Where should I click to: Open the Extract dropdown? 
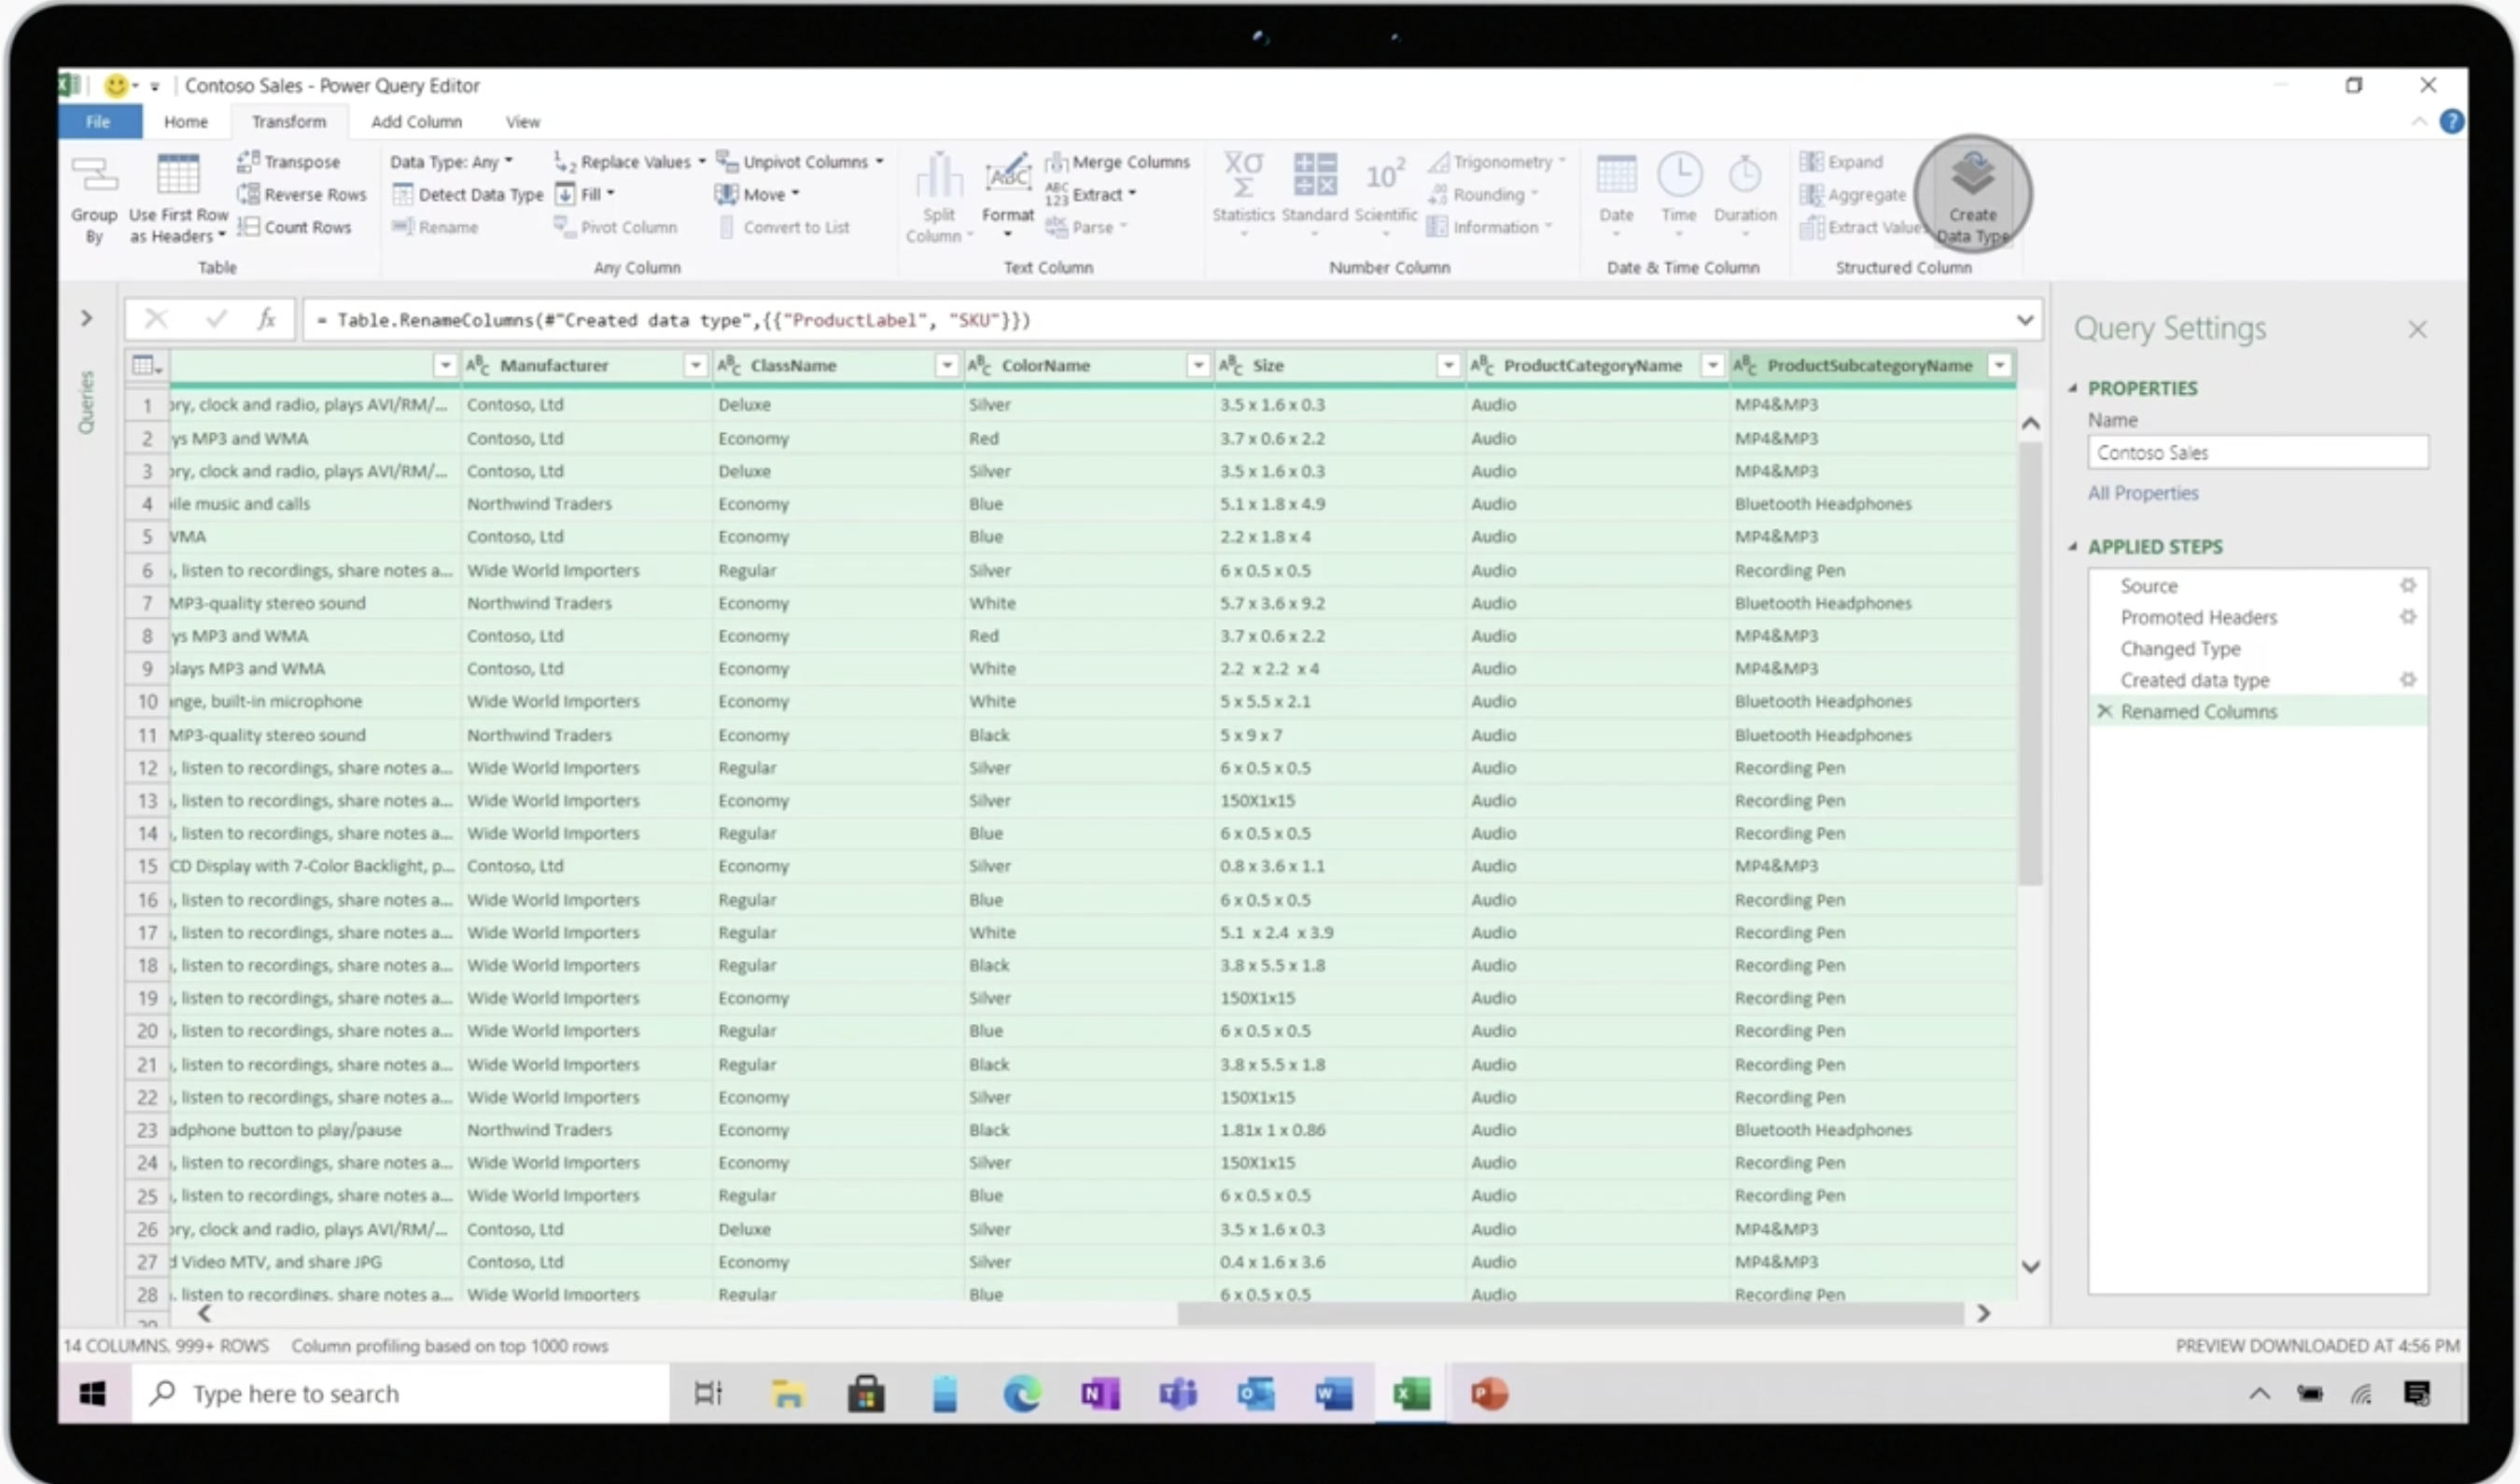pyautogui.click(x=1090, y=194)
